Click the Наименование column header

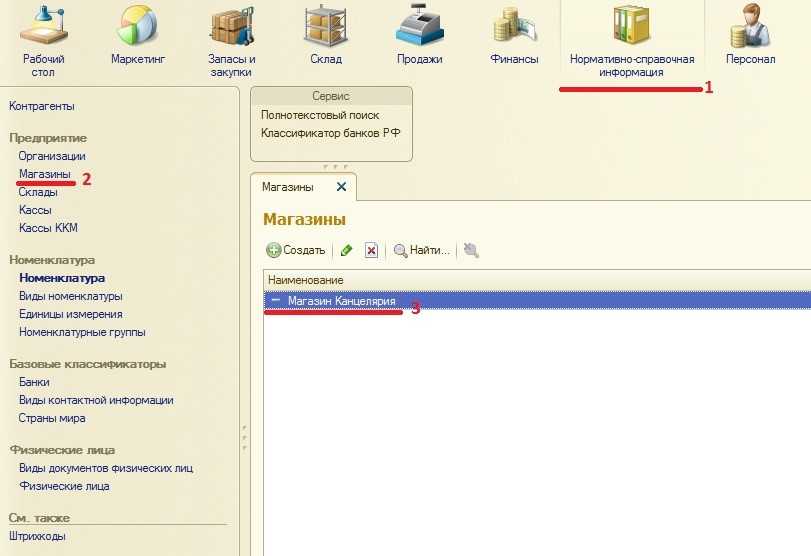(x=306, y=280)
